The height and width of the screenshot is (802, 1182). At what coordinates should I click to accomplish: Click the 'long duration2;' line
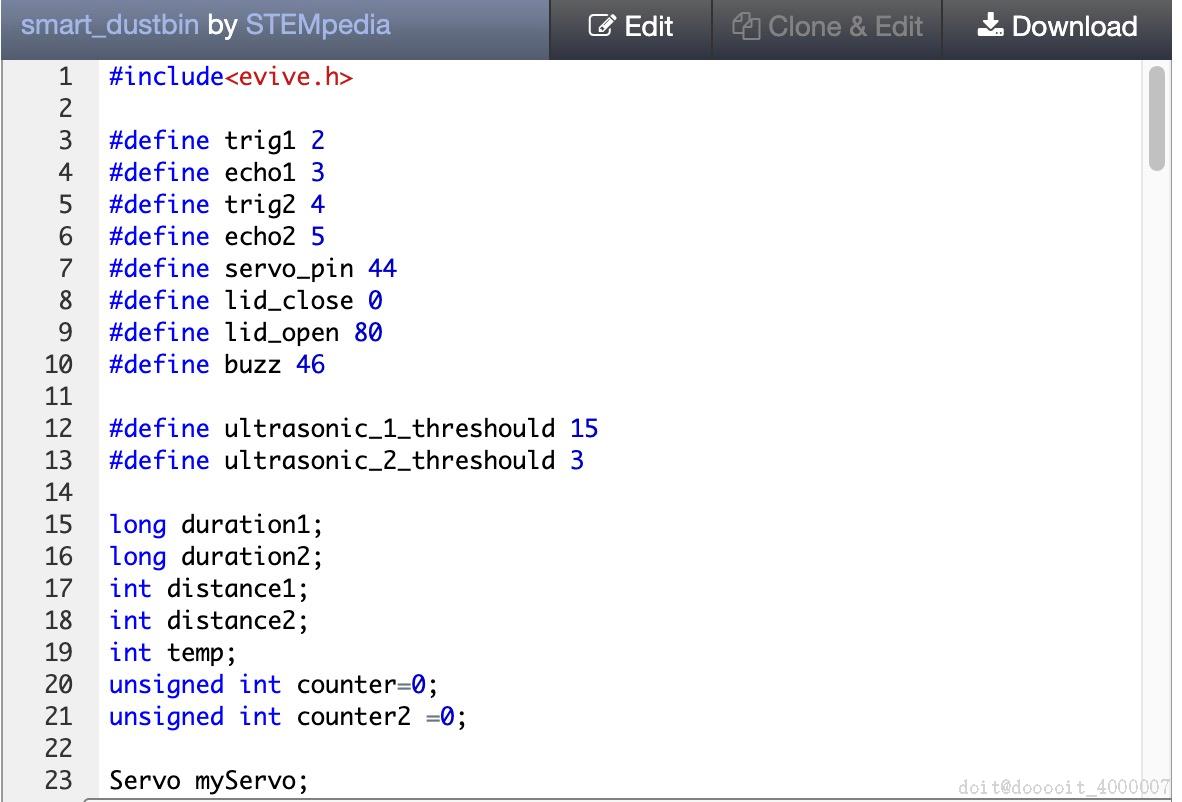[x=216, y=557]
